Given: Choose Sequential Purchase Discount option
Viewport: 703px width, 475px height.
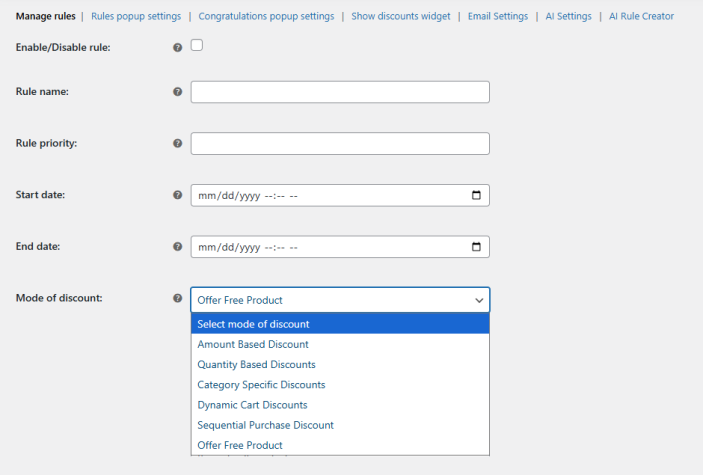Looking at the screenshot, I should pyautogui.click(x=265, y=425).
